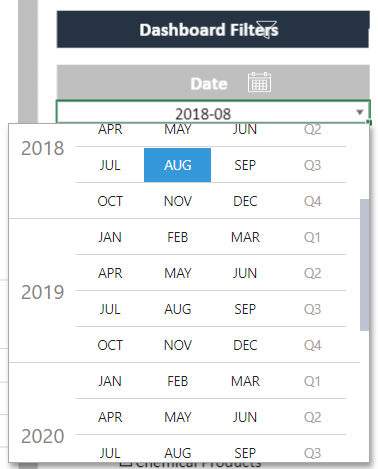Image resolution: width=378 pixels, height=469 pixels.
Task: Select MAY in the 2020 section
Action: (x=177, y=417)
